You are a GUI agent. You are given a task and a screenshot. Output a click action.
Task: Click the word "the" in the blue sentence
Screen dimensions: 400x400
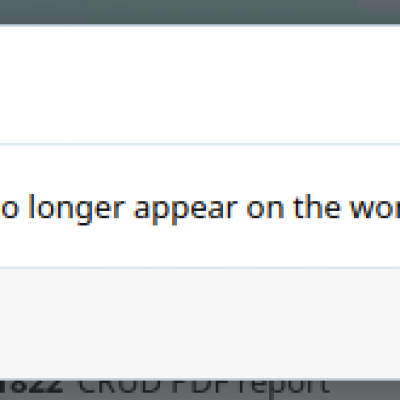(x=317, y=207)
